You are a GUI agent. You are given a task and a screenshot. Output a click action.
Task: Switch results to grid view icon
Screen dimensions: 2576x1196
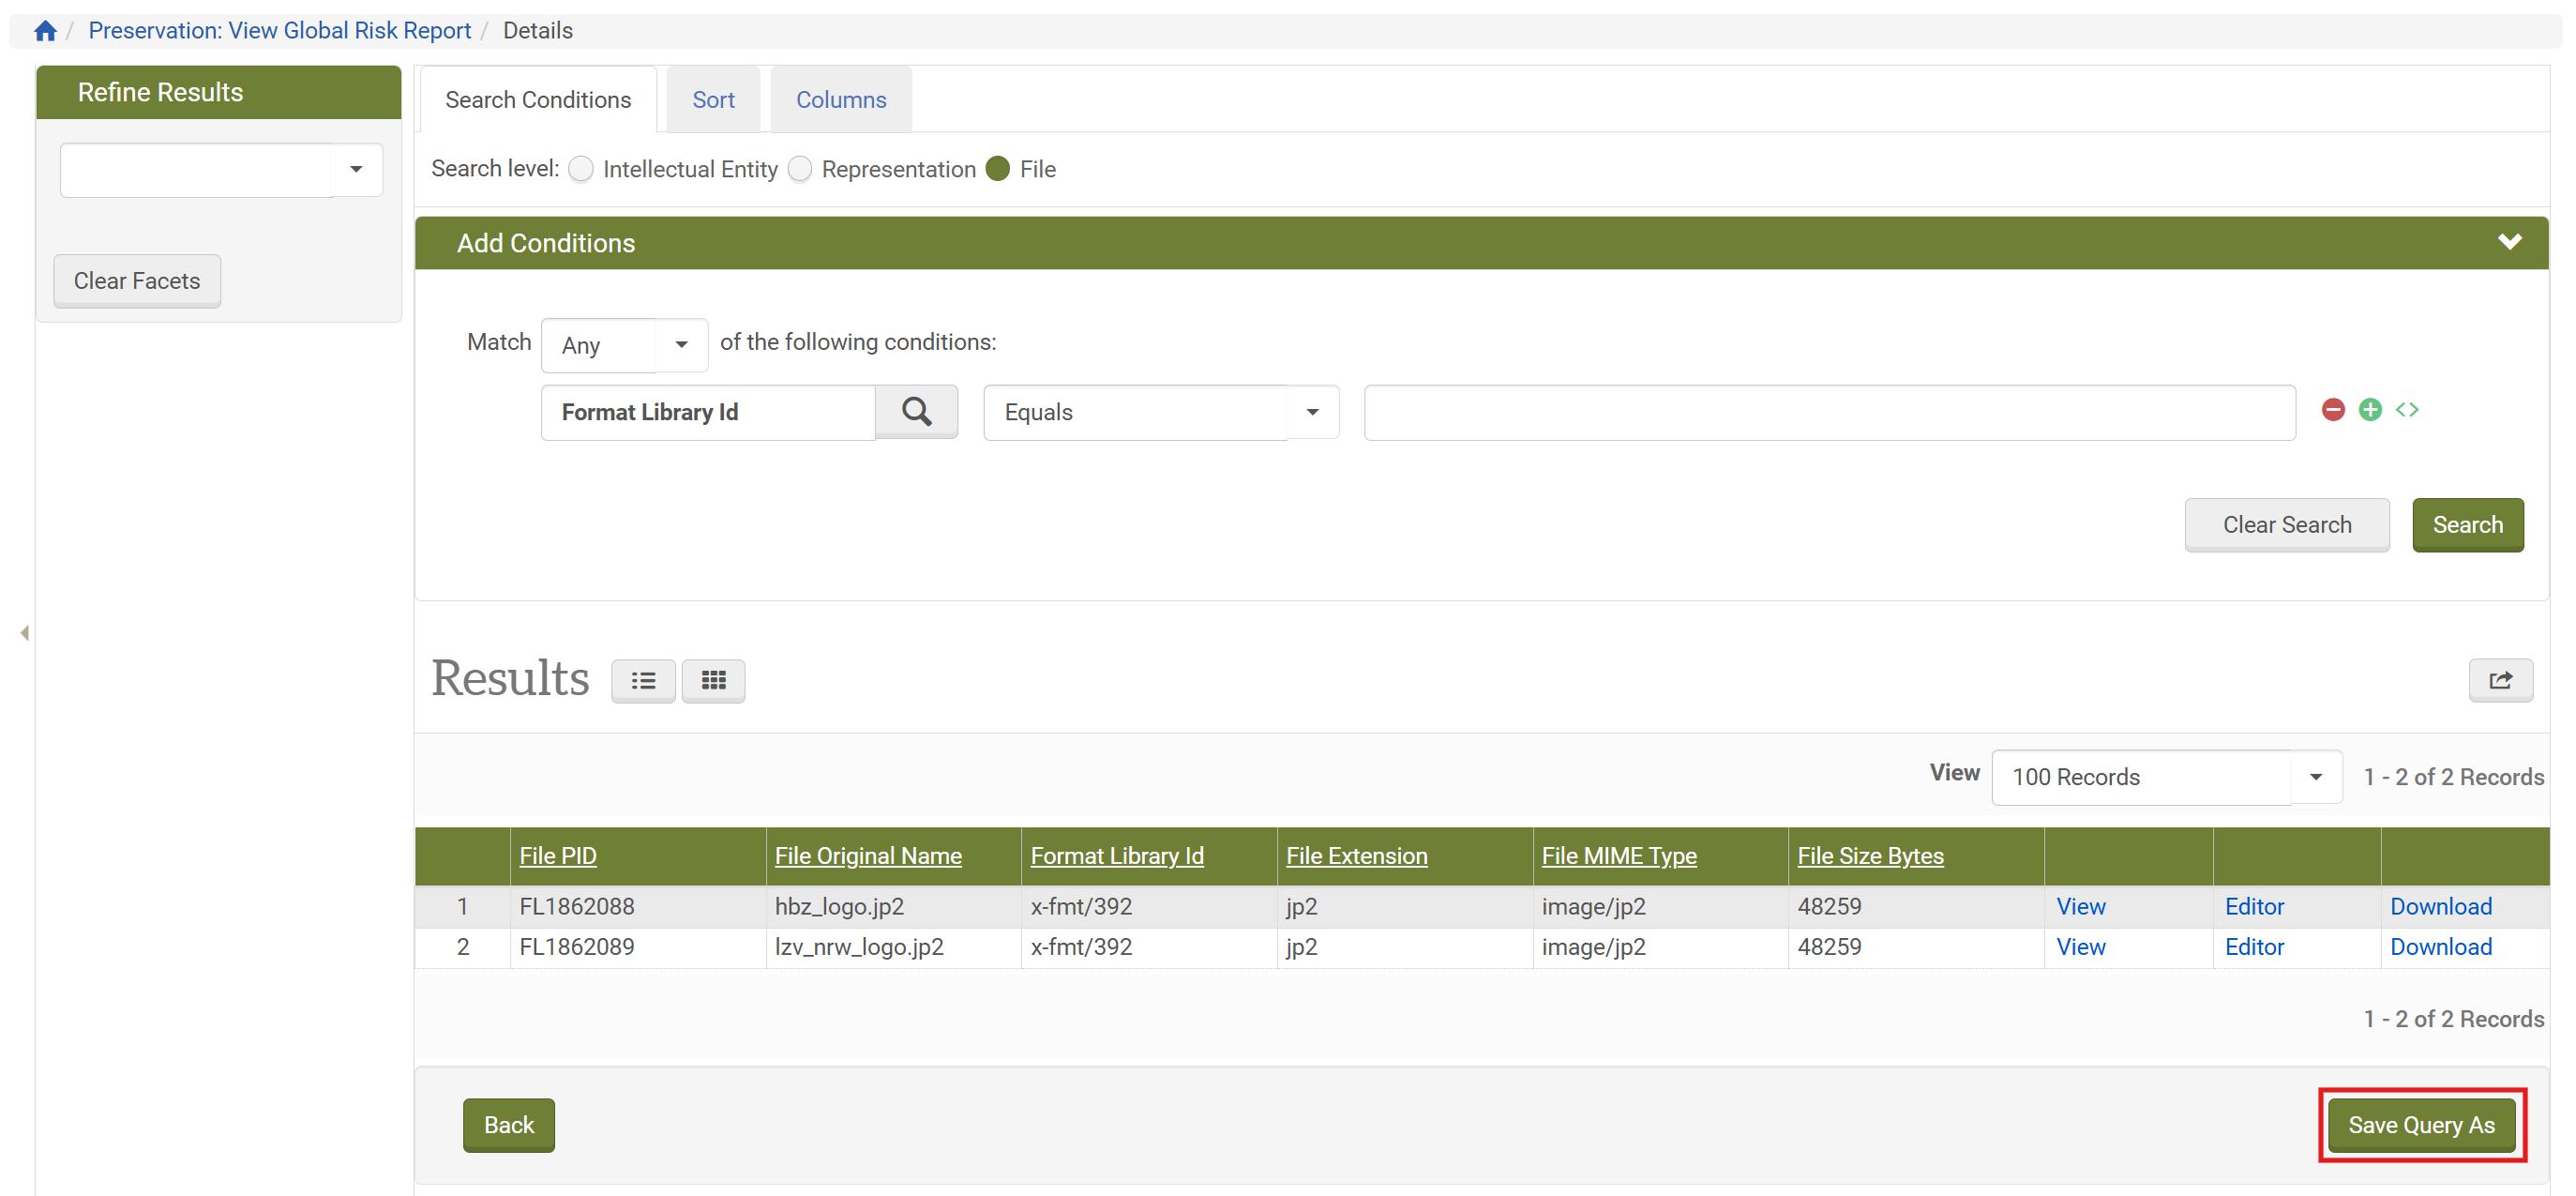[x=713, y=681]
